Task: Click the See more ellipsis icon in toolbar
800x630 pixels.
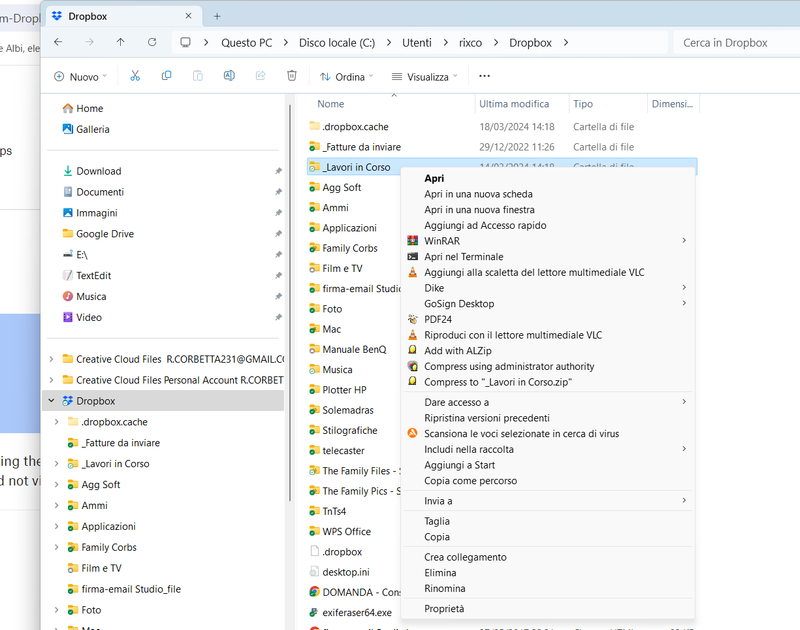Action: point(484,75)
